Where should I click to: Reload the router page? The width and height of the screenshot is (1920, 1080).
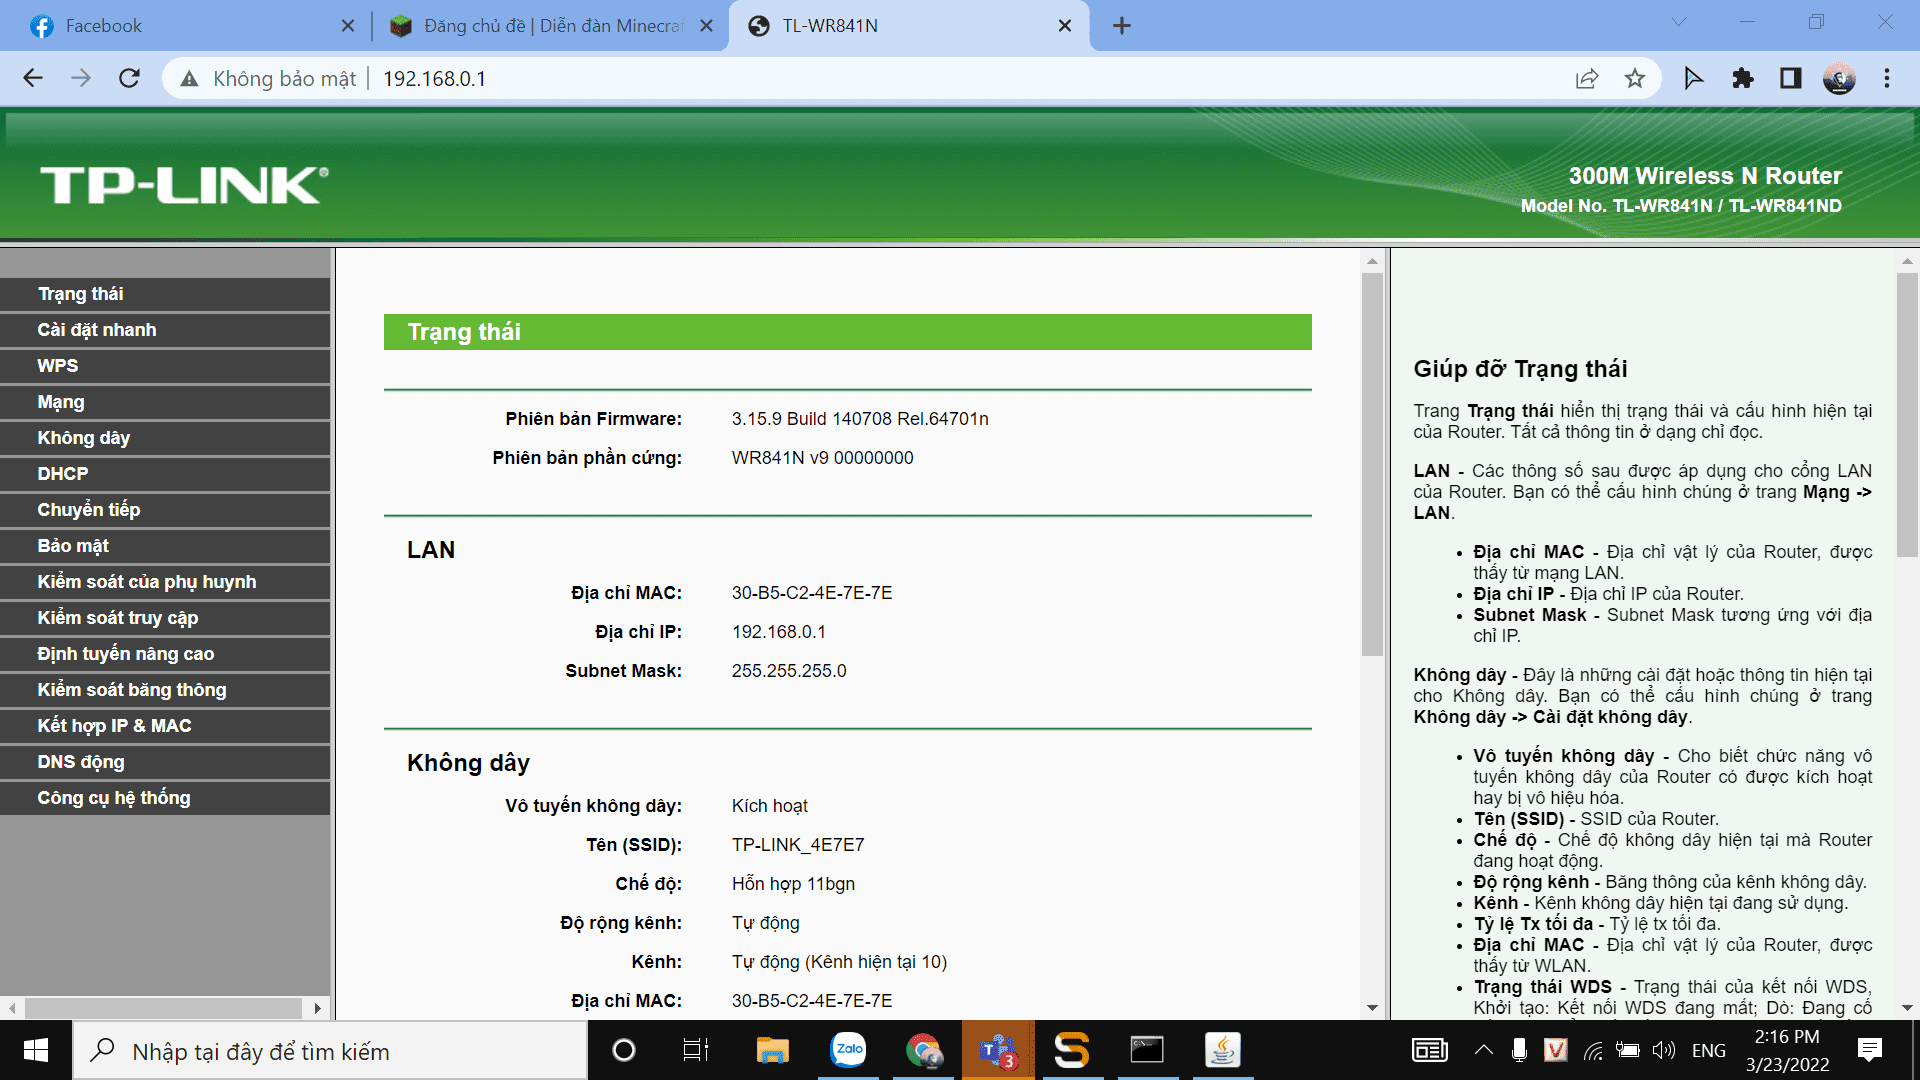(129, 78)
